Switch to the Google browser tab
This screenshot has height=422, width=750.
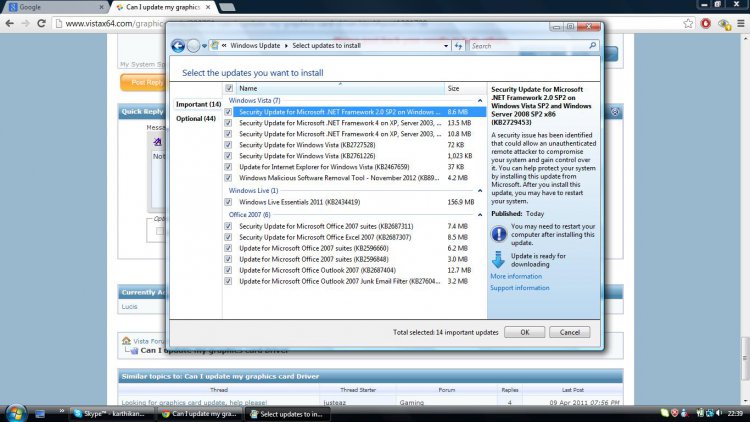[55, 7]
